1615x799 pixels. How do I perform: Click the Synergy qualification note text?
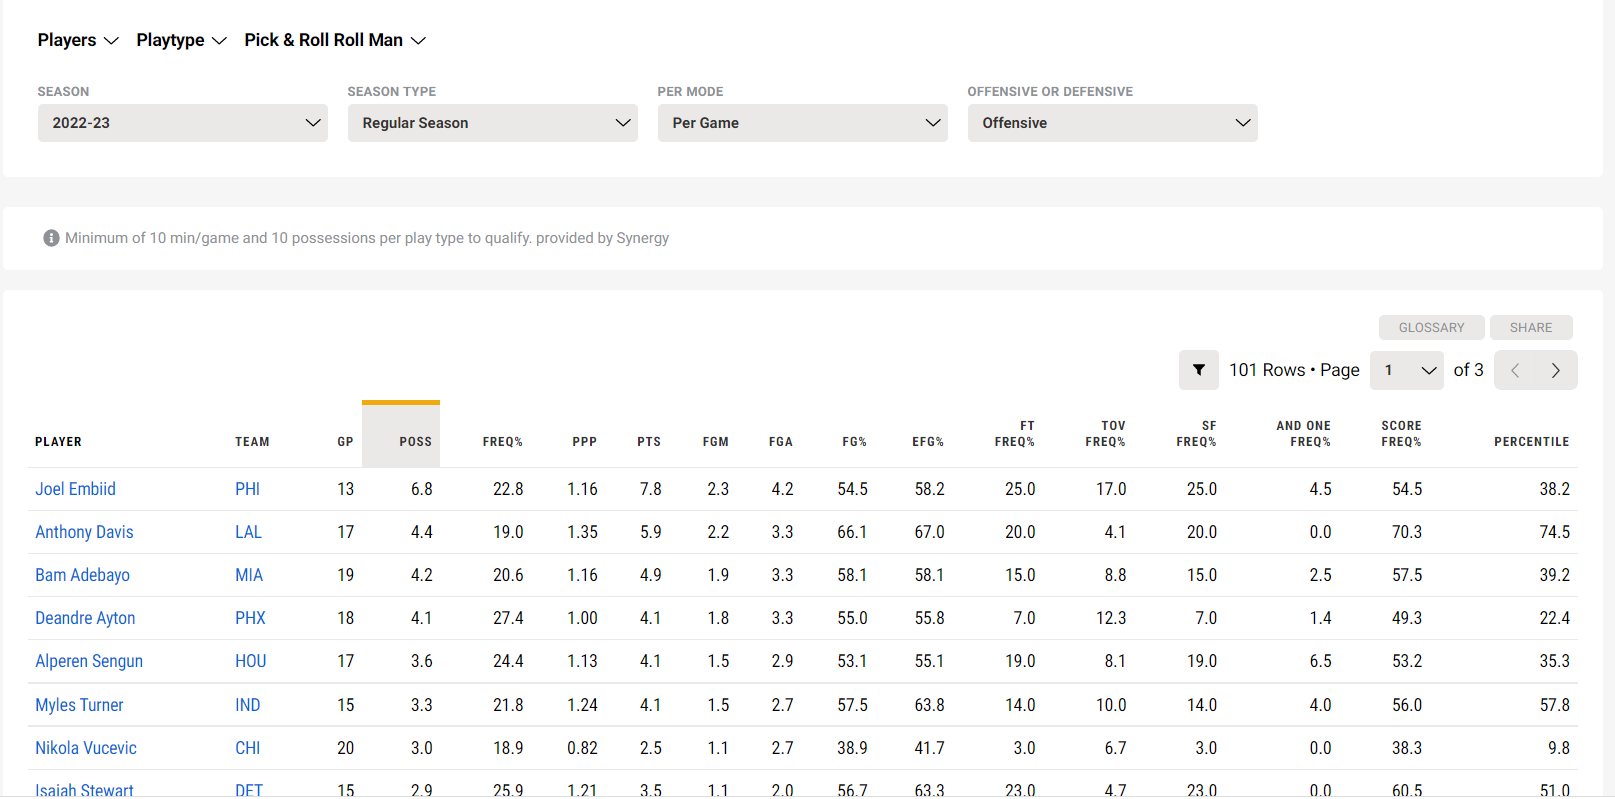coord(367,238)
